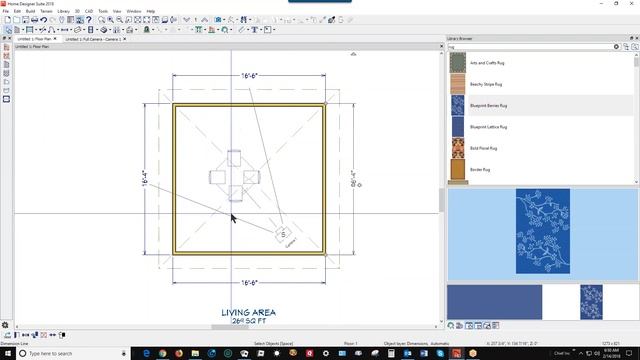Select Beachy Stripe Rug item

[x=541, y=84]
